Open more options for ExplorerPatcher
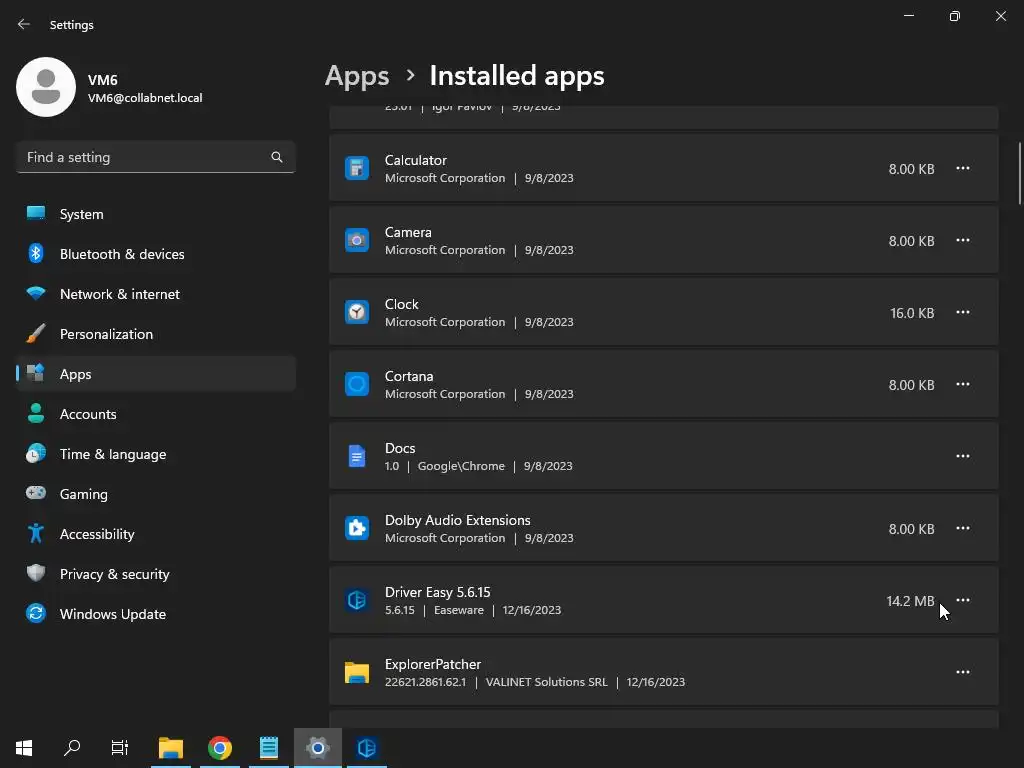Screen dimensions: 1024x768 point(962,672)
